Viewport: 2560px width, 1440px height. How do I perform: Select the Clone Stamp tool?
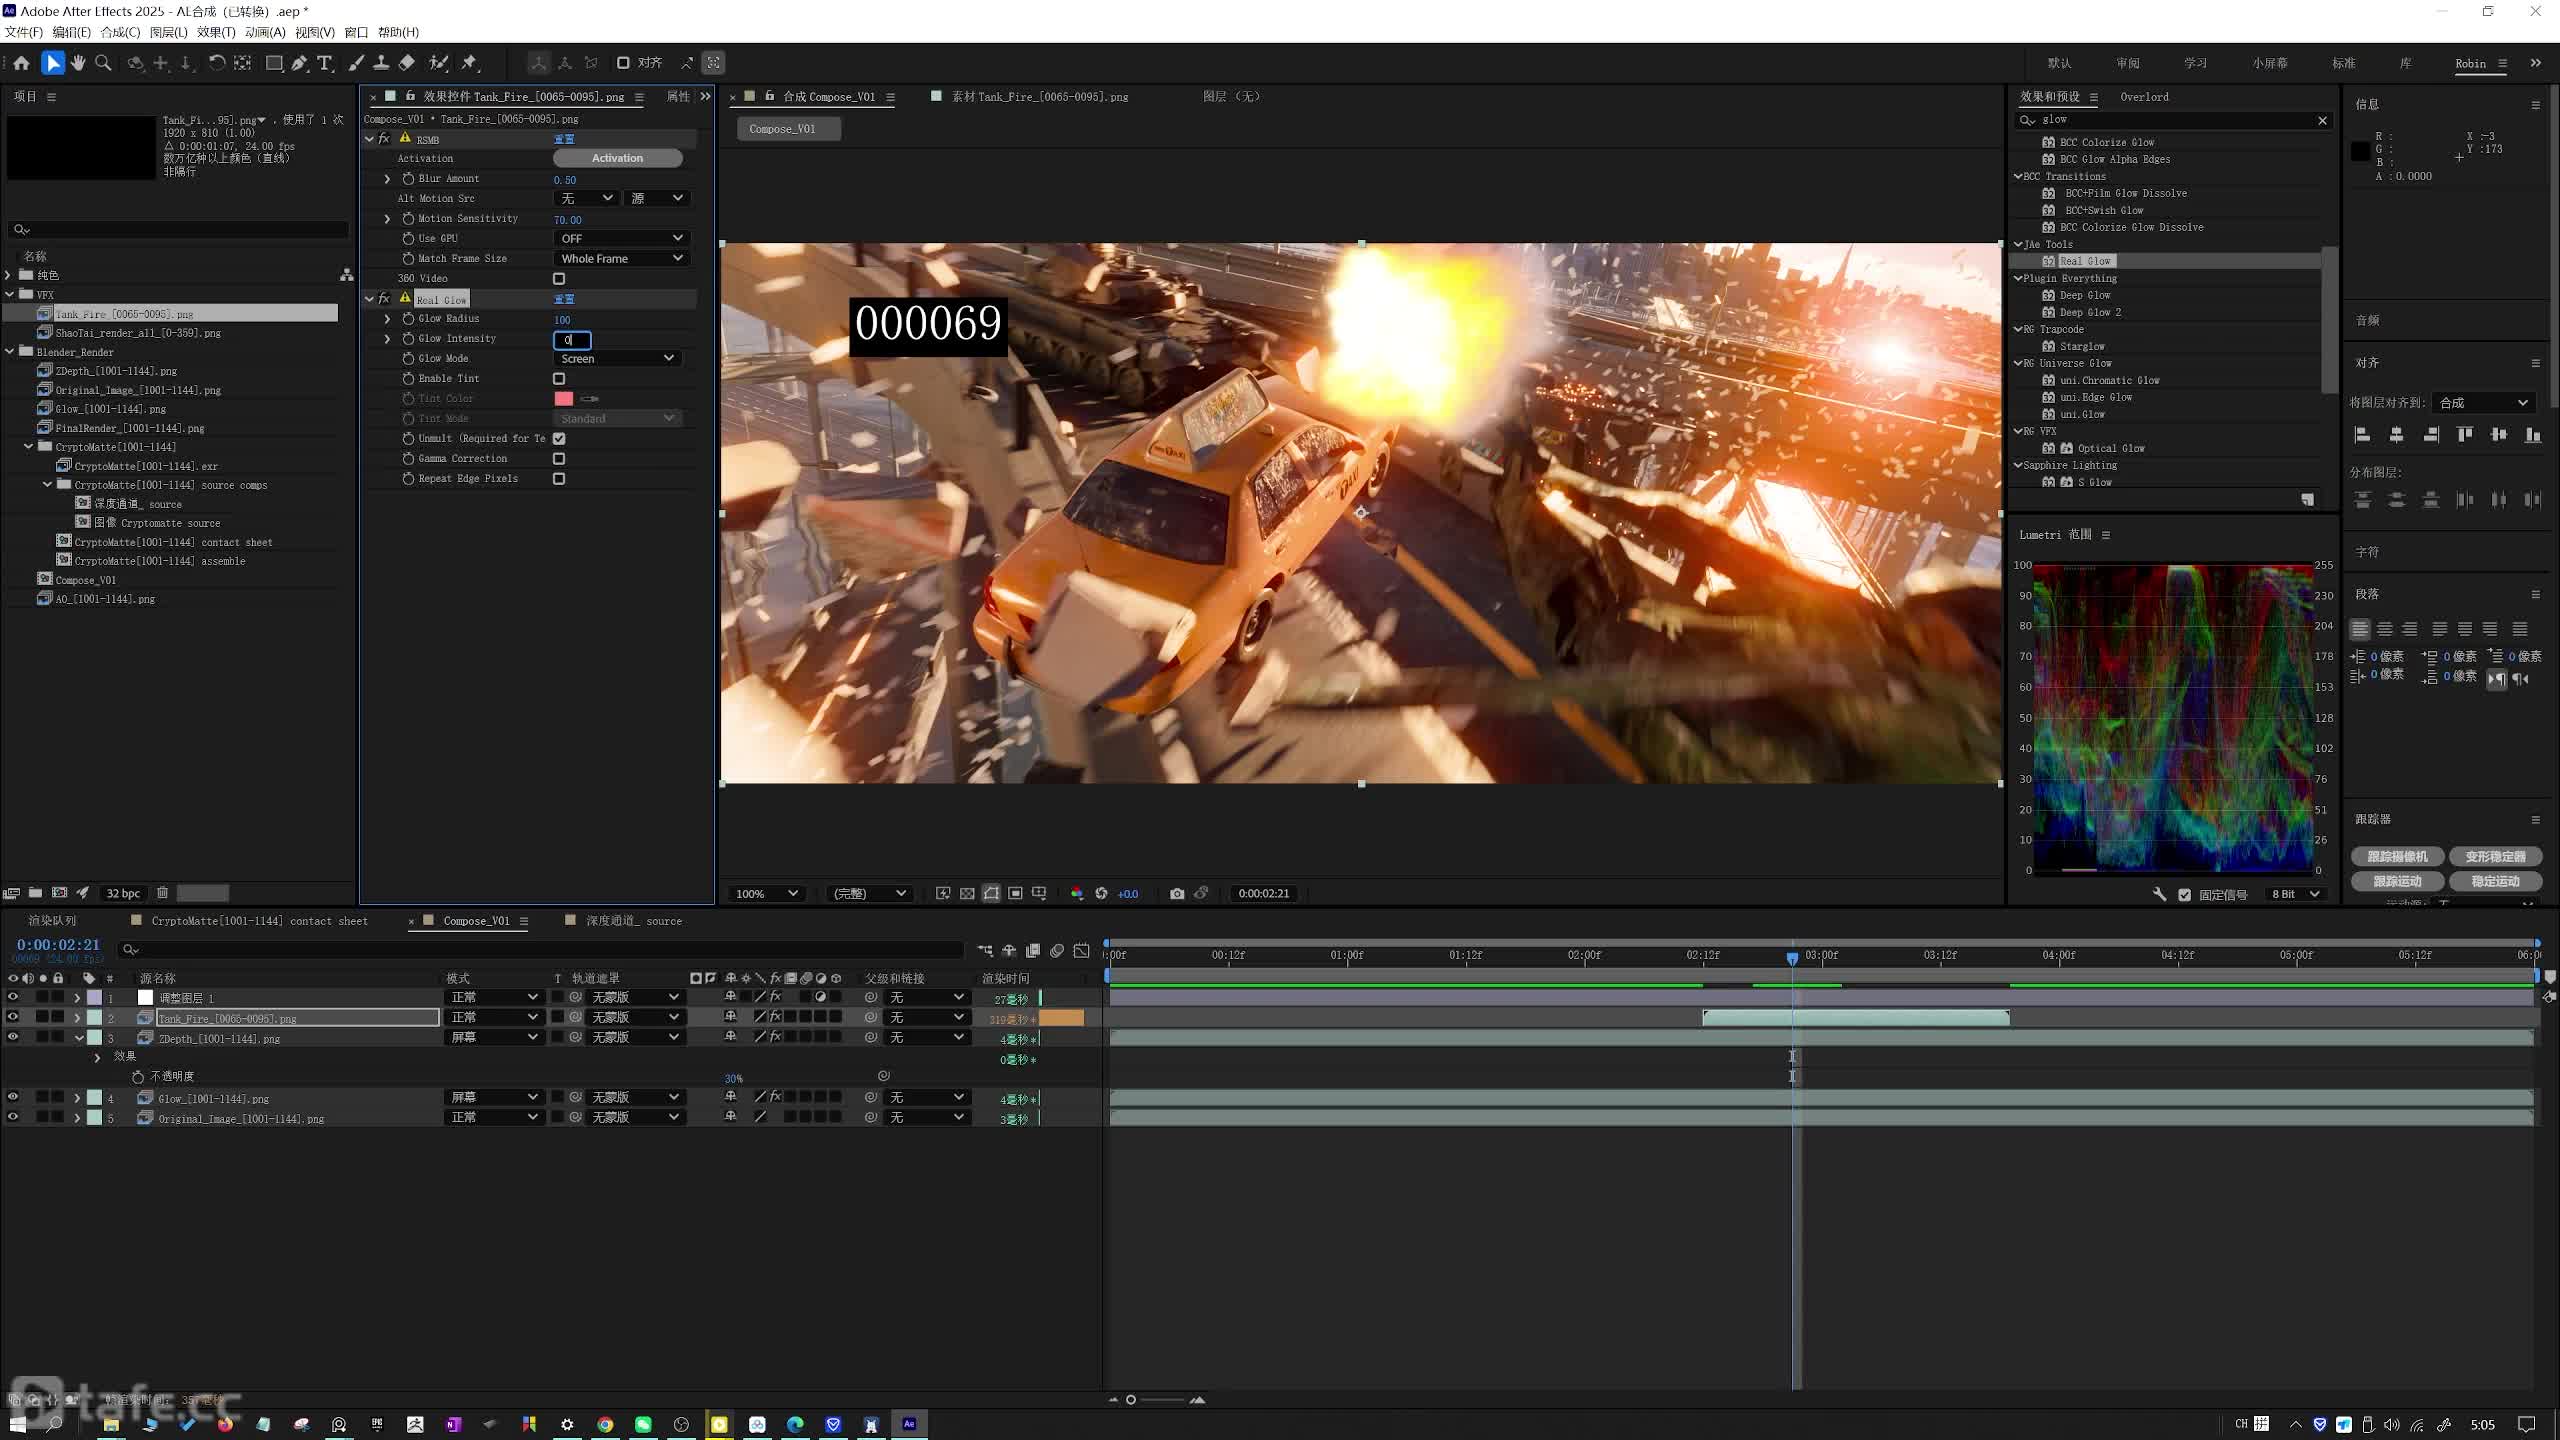(x=381, y=63)
